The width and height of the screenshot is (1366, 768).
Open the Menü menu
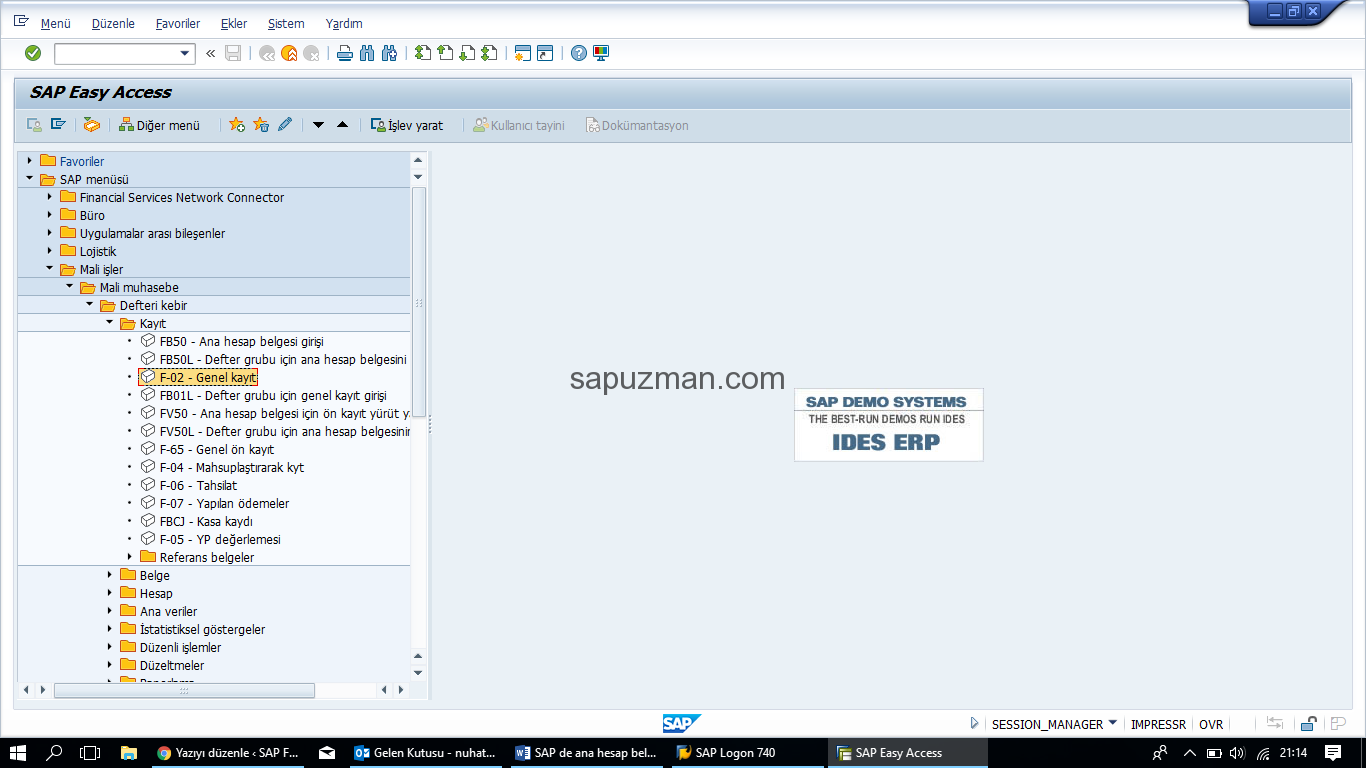pos(55,24)
